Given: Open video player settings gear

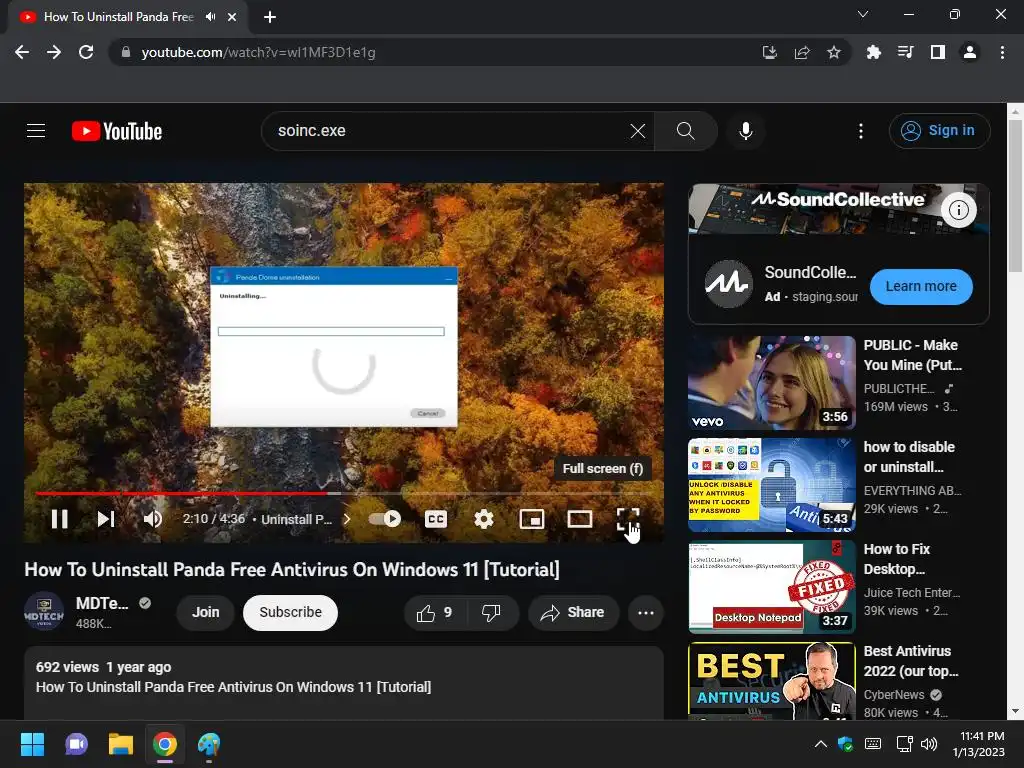Looking at the screenshot, I should [484, 519].
